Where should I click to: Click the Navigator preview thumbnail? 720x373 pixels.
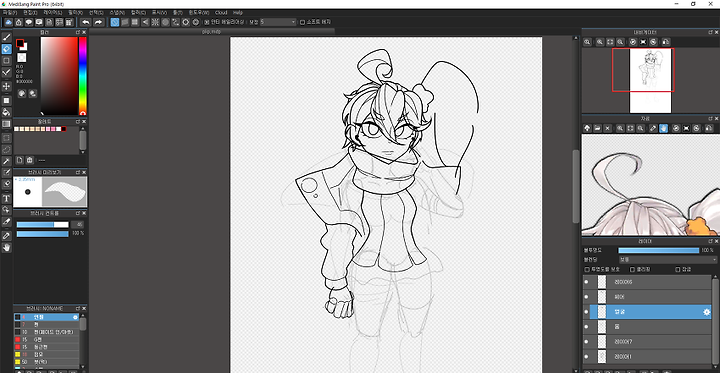tap(650, 80)
